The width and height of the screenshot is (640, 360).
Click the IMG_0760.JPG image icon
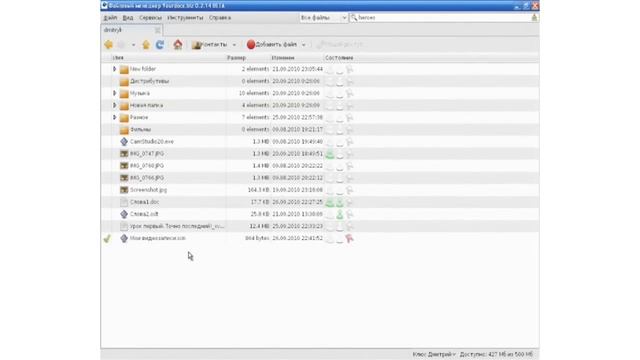124,166
